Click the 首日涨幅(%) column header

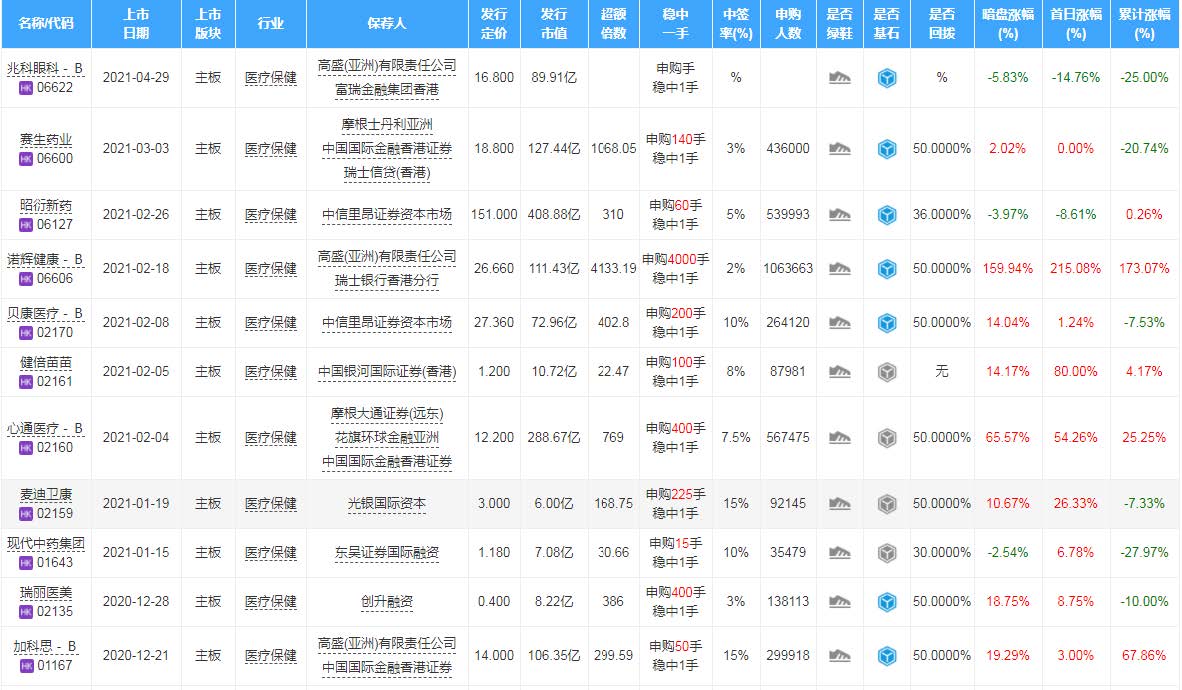[x=1074, y=24]
